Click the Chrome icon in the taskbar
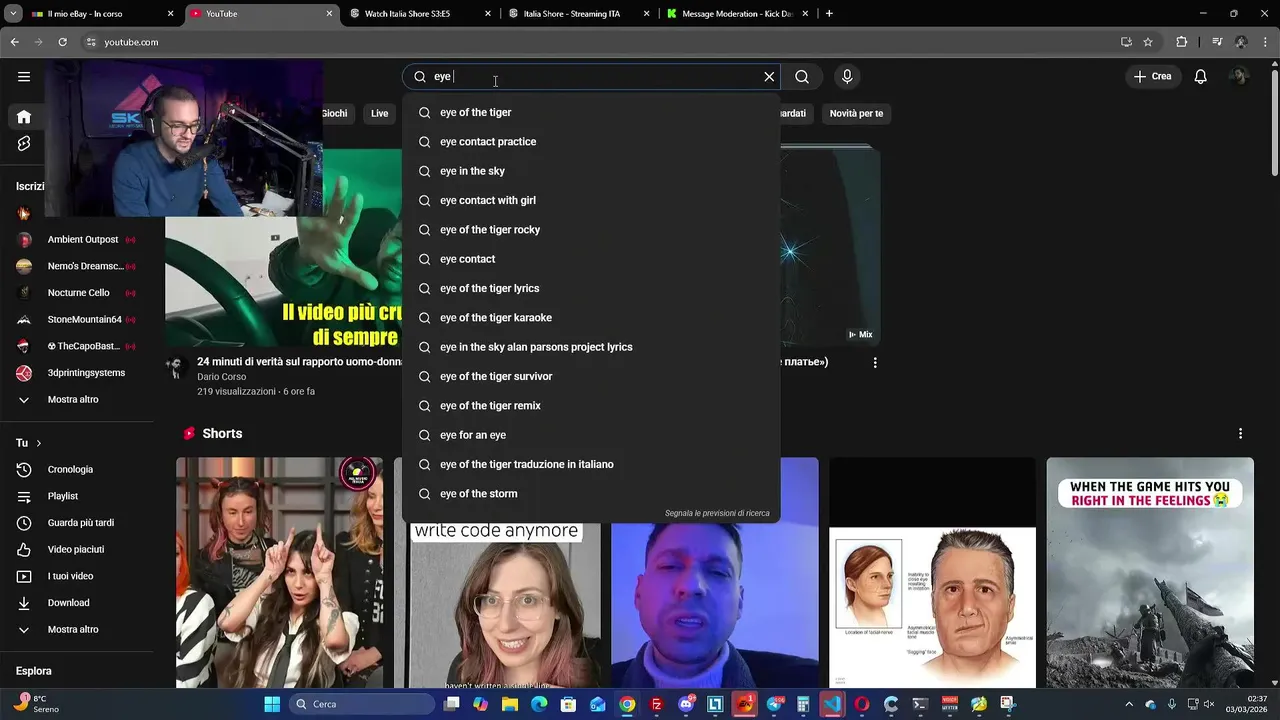Image resolution: width=1280 pixels, height=720 pixels. point(627,704)
